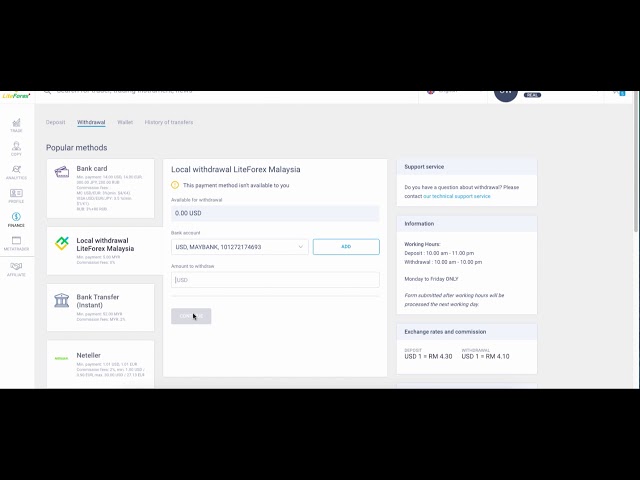640x480 pixels.
Task: Expand the Bank account dropdown
Action: pos(240,247)
